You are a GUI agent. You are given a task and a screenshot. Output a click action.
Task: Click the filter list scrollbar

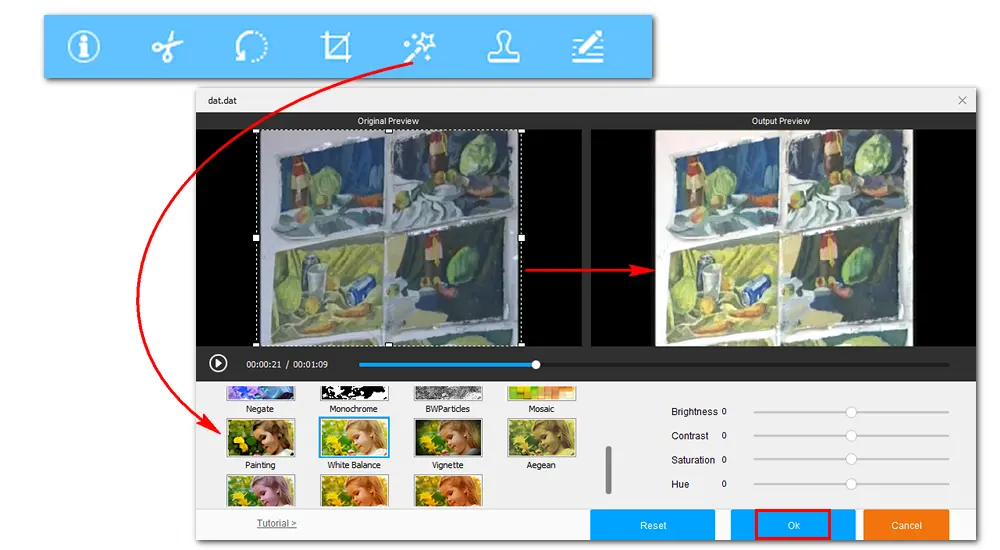[608, 470]
